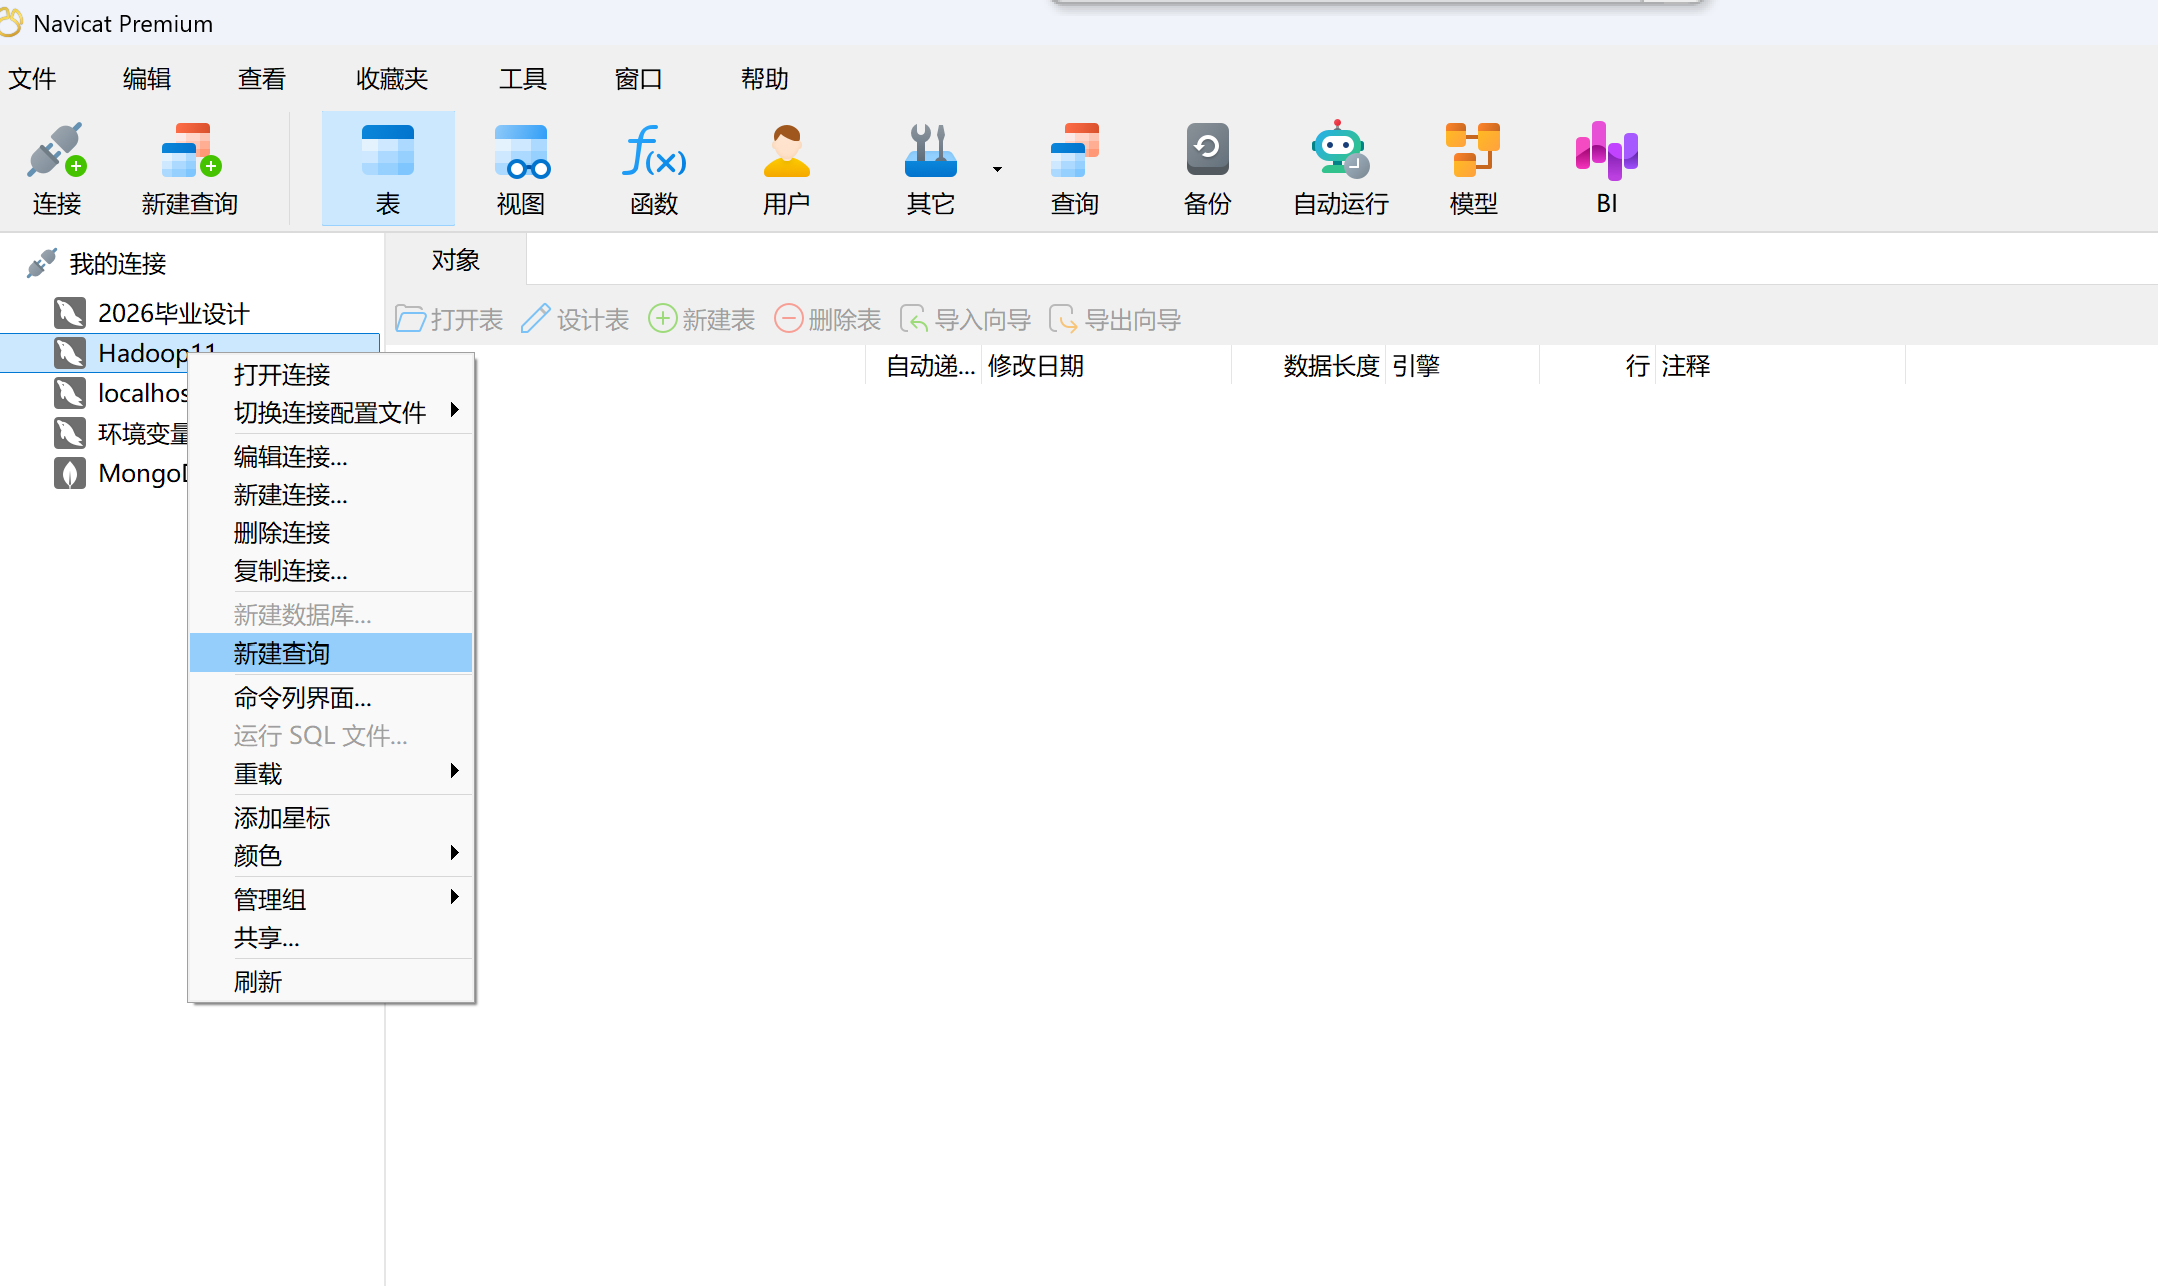Open the User (用户) toolbar icon
This screenshot has height=1286, width=2158.
pyautogui.click(x=786, y=152)
